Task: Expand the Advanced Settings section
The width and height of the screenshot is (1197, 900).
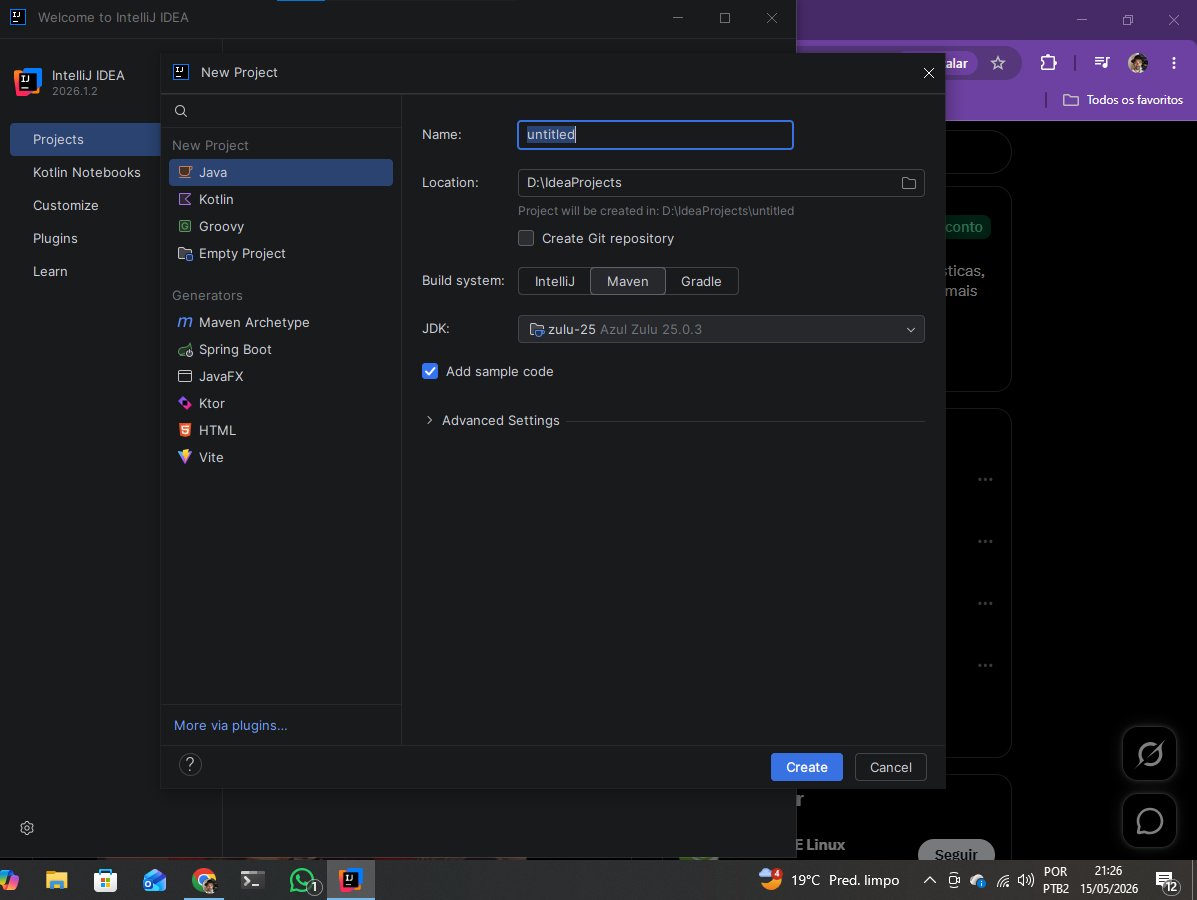Action: [x=429, y=420]
